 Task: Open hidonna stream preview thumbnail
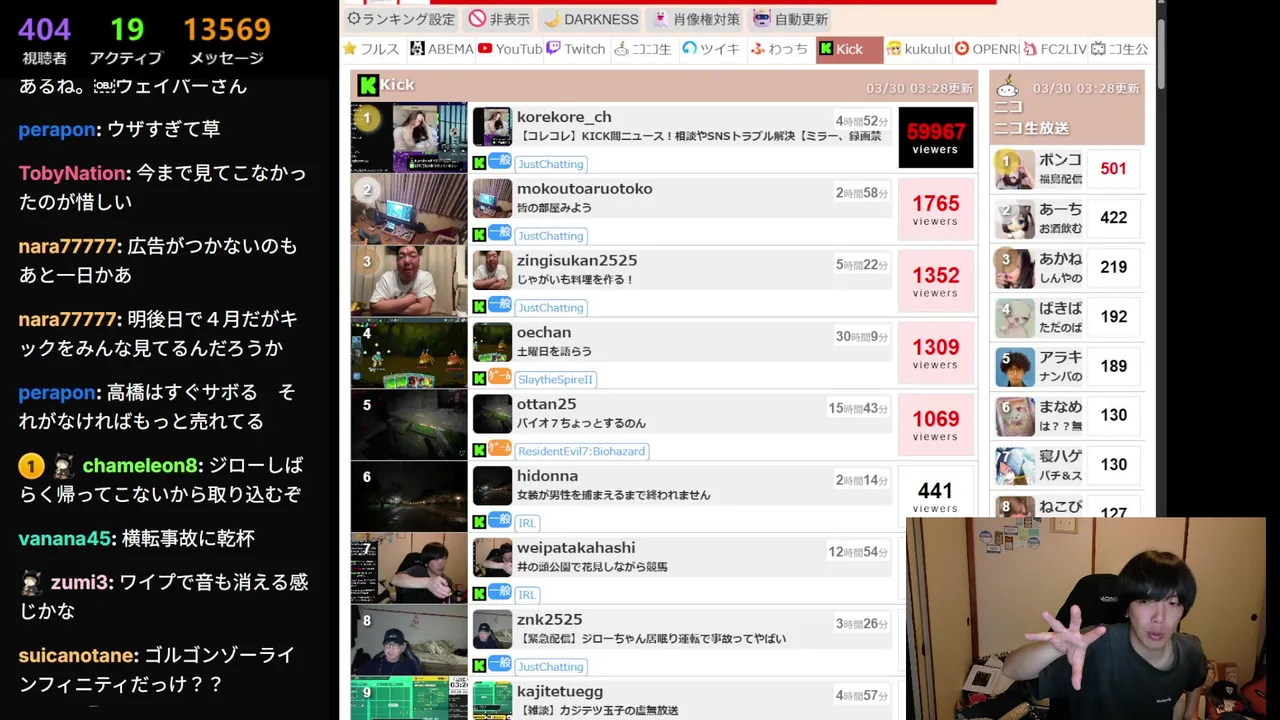(409, 497)
